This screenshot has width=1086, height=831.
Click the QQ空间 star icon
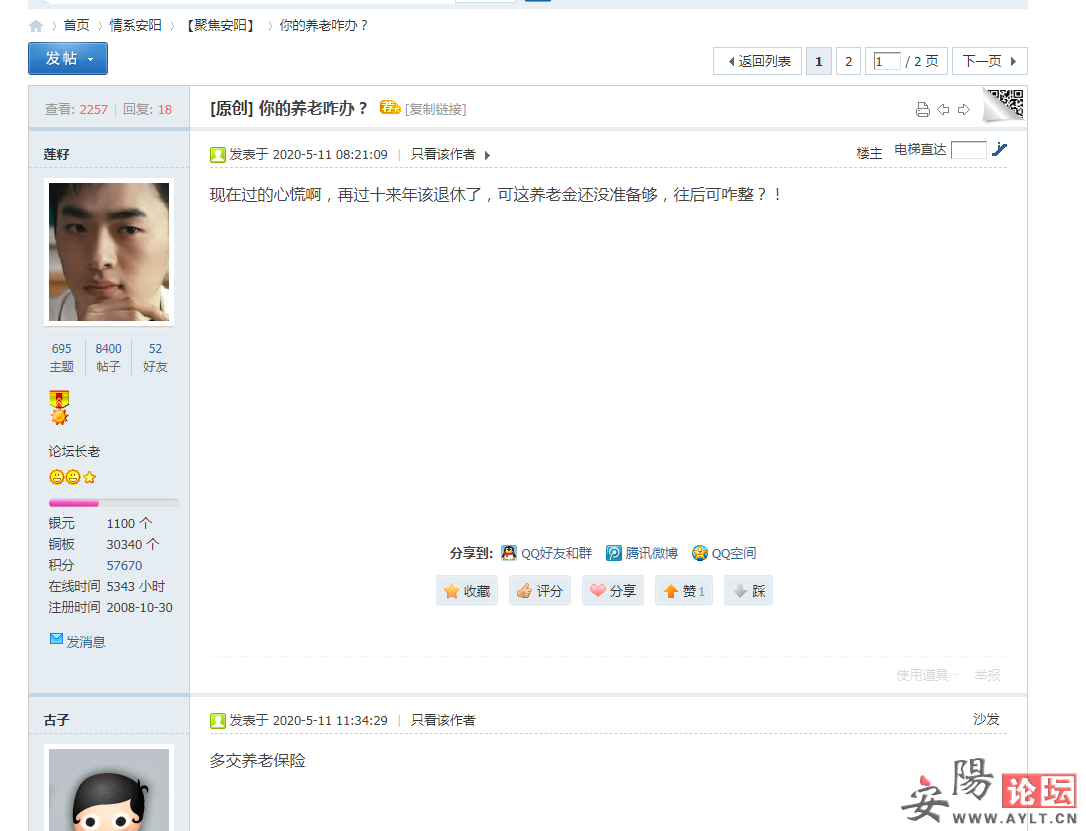click(x=700, y=553)
